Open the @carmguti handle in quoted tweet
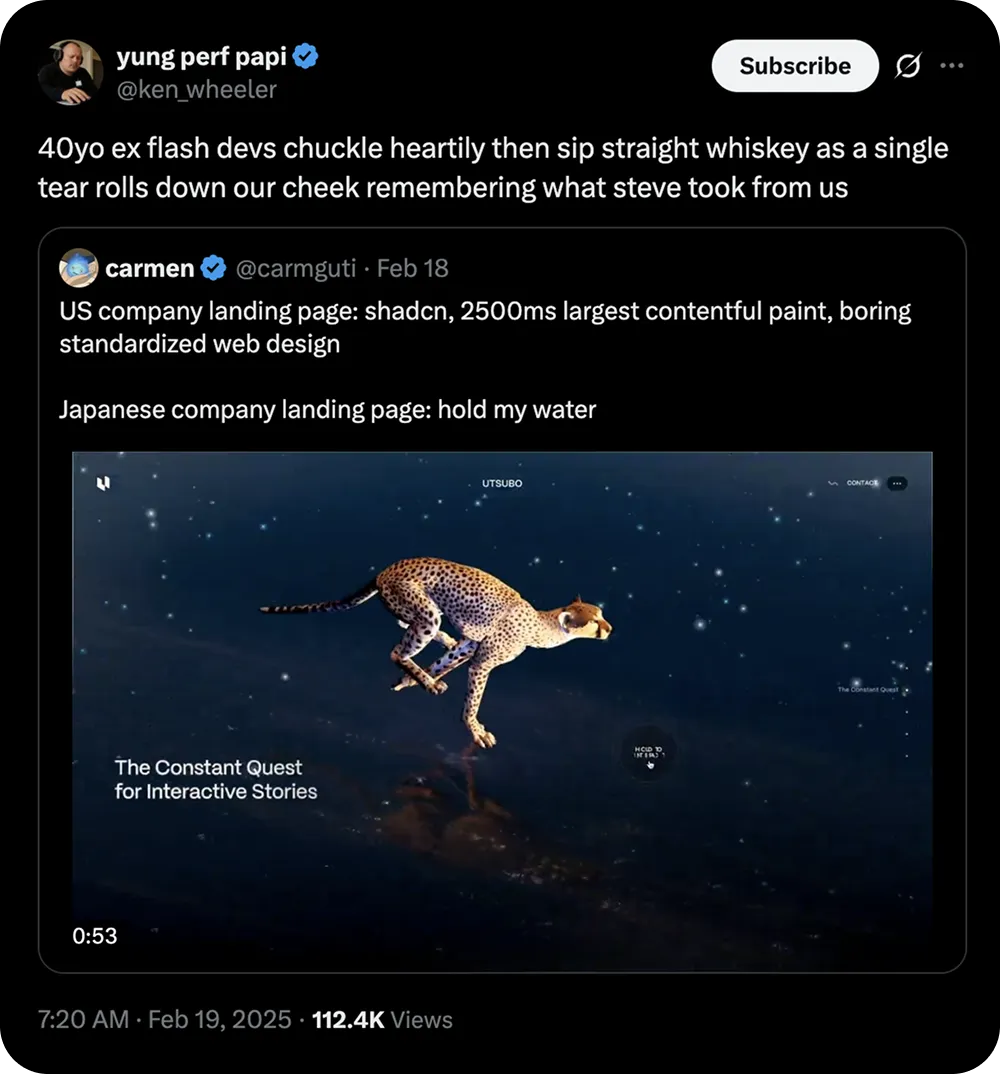This screenshot has height=1074, width=1000. [x=297, y=268]
